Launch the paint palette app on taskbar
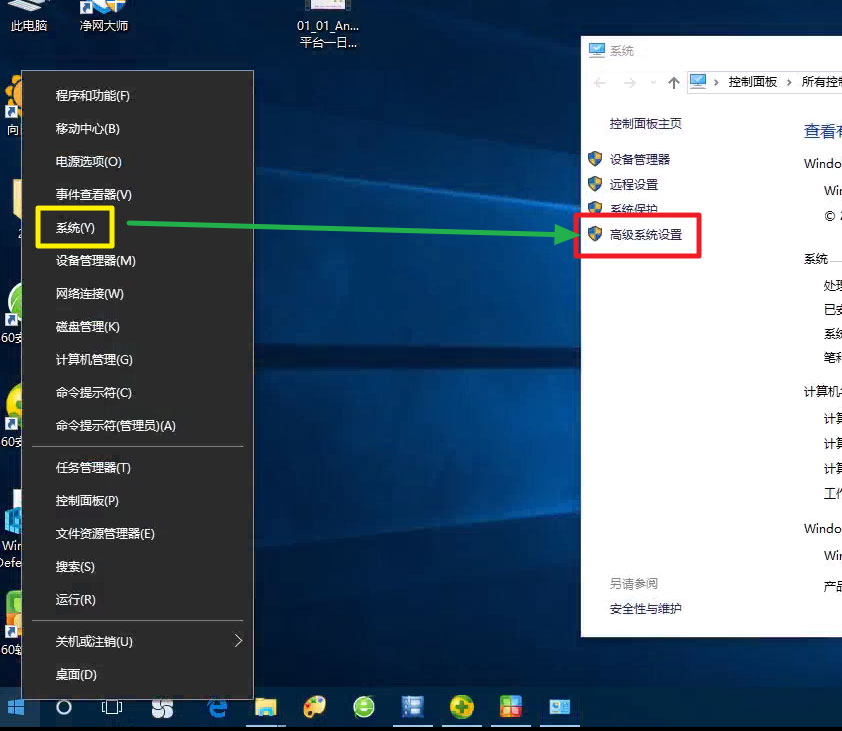This screenshot has height=731, width=842. coord(315,707)
